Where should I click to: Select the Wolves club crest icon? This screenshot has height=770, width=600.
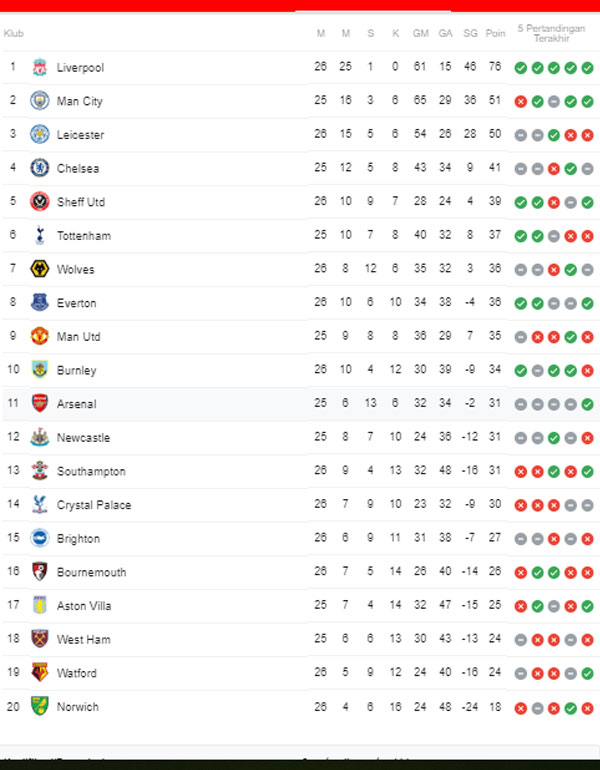pyautogui.click(x=40, y=269)
